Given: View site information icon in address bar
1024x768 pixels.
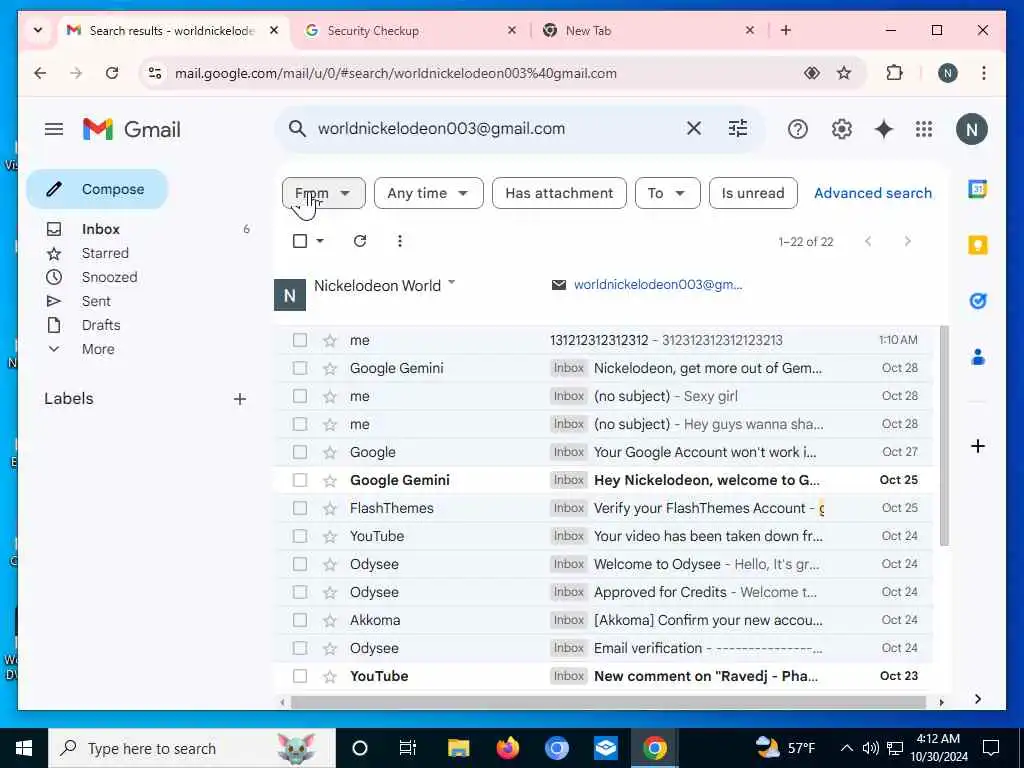Looking at the screenshot, I should [155, 73].
